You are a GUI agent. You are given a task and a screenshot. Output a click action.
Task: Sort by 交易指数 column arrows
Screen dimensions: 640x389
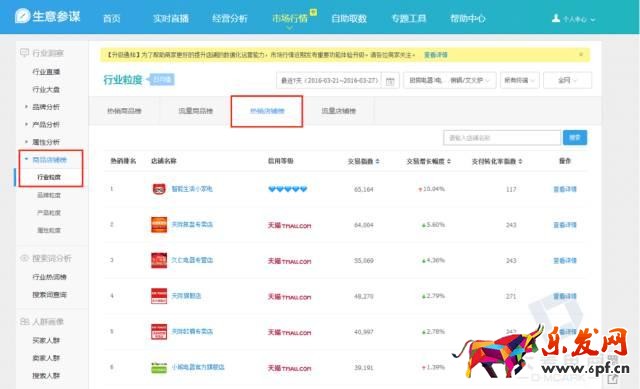tap(378, 161)
